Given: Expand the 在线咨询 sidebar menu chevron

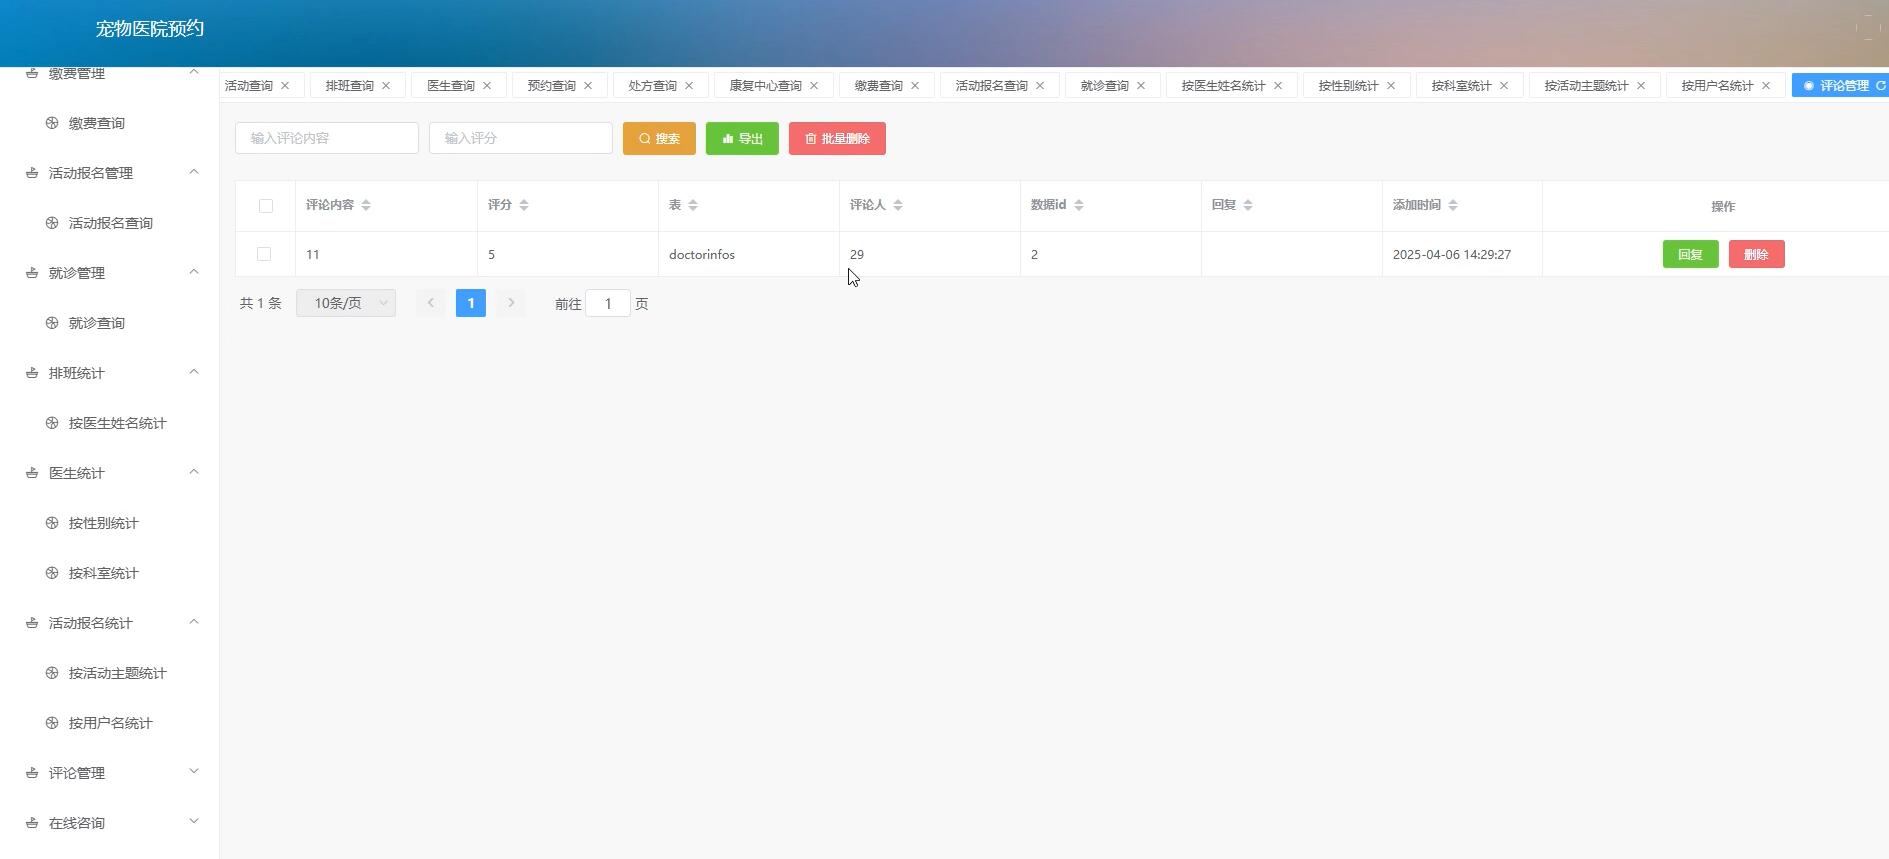Looking at the screenshot, I should (x=194, y=821).
